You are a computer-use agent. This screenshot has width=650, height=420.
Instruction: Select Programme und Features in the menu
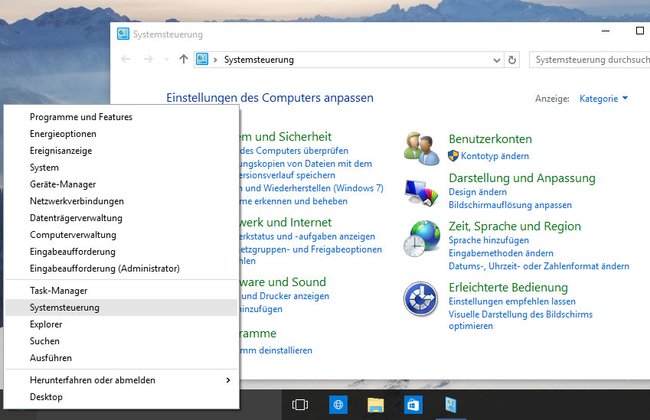[122, 117]
